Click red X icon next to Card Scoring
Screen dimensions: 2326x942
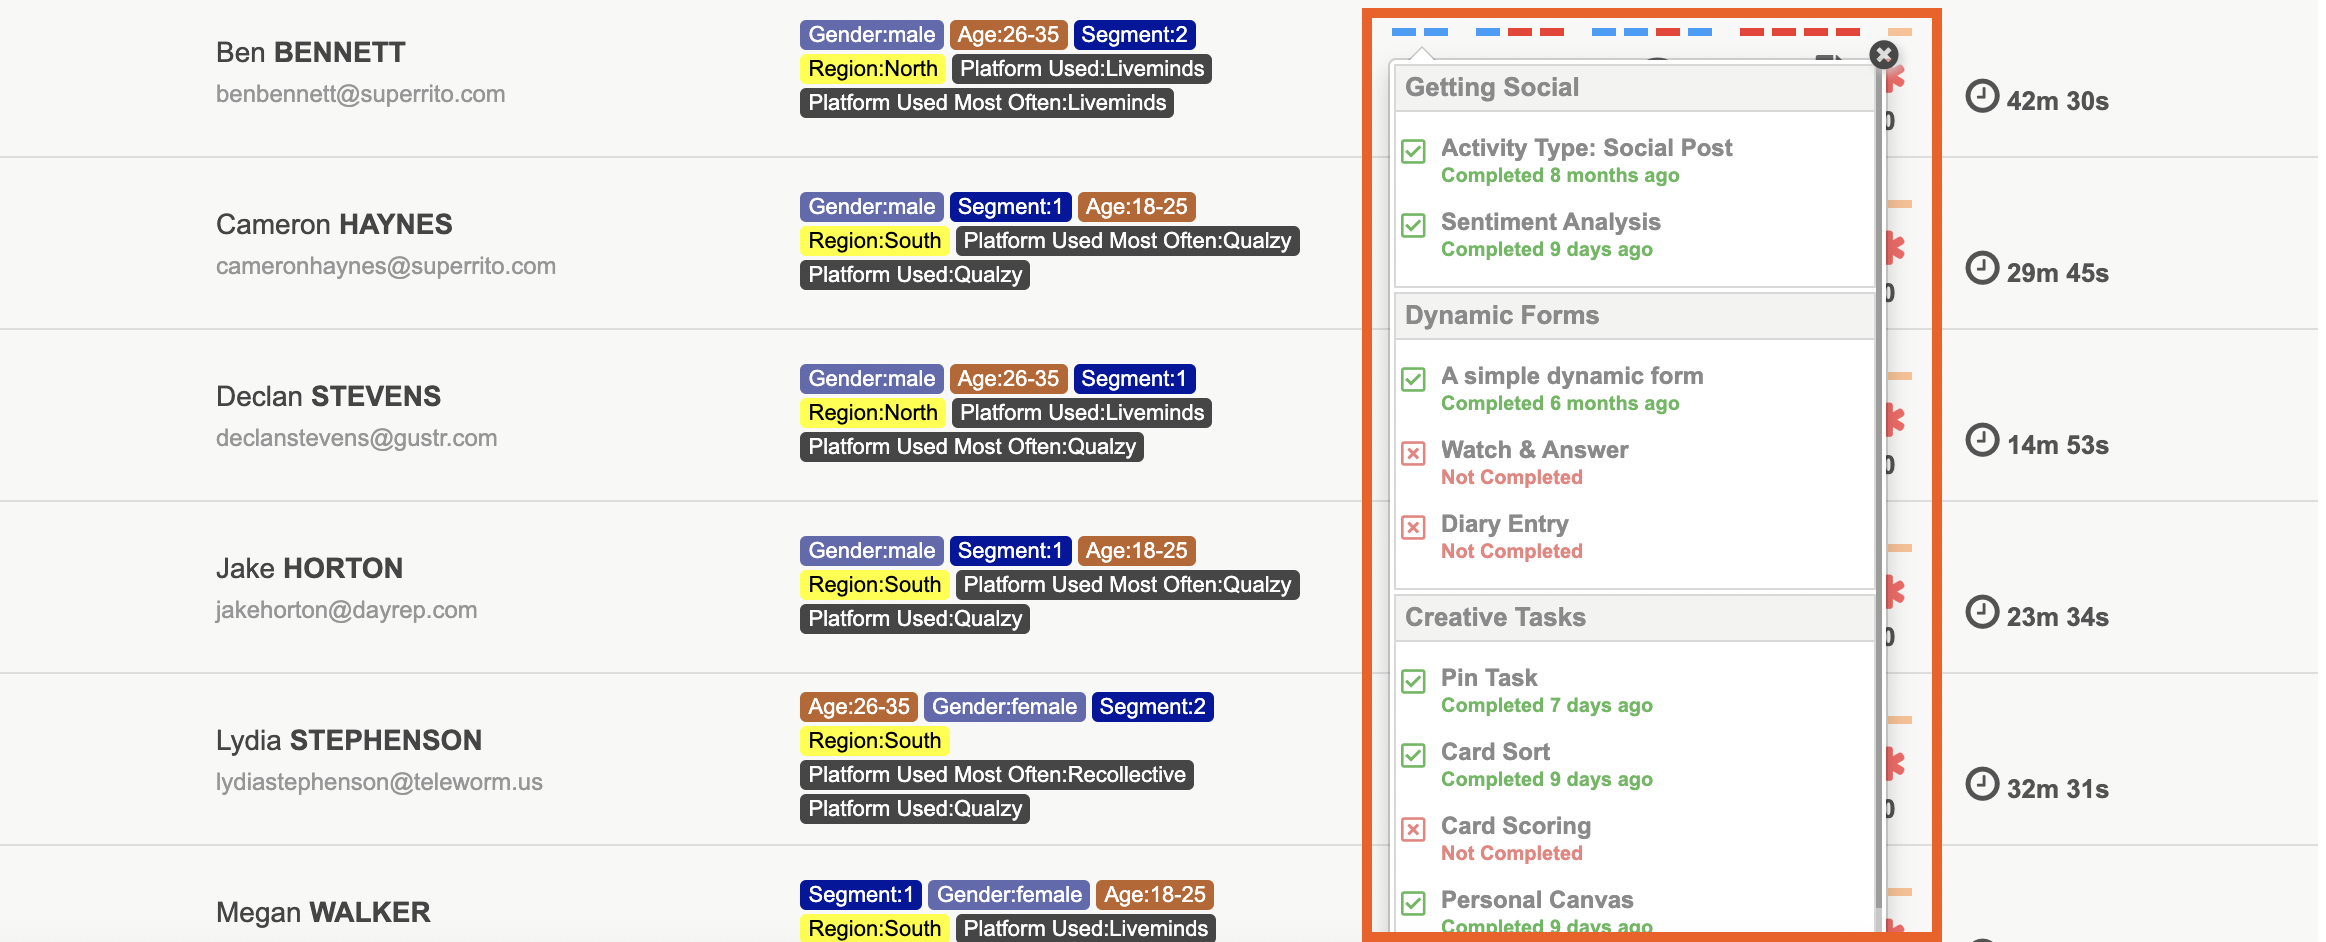1413,830
